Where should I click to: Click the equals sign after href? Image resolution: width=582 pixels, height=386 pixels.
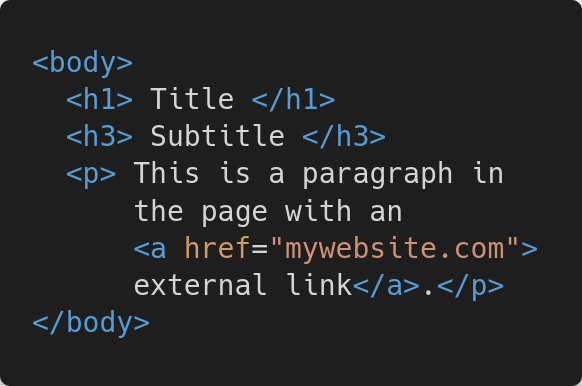[x=259, y=248]
